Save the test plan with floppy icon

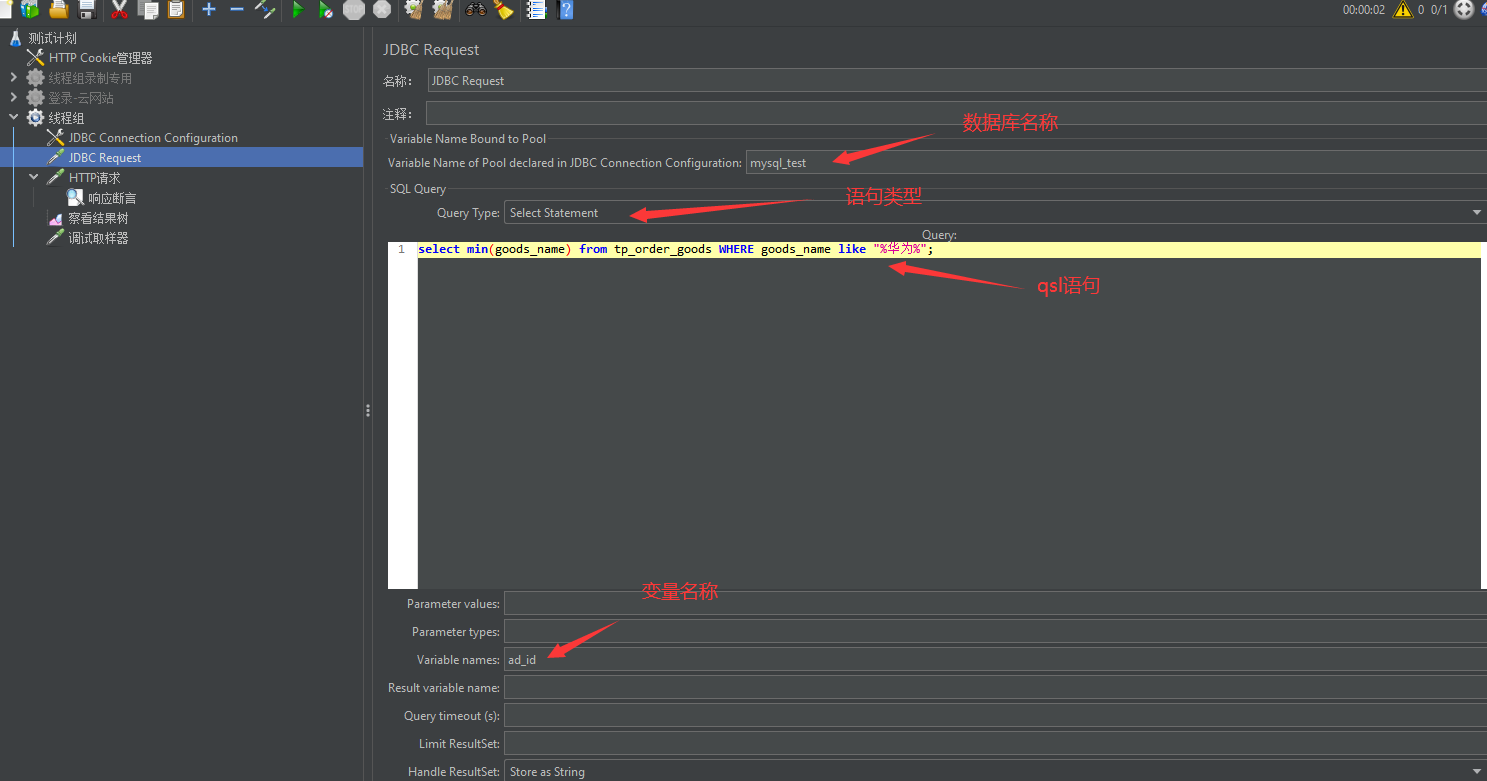(87, 9)
